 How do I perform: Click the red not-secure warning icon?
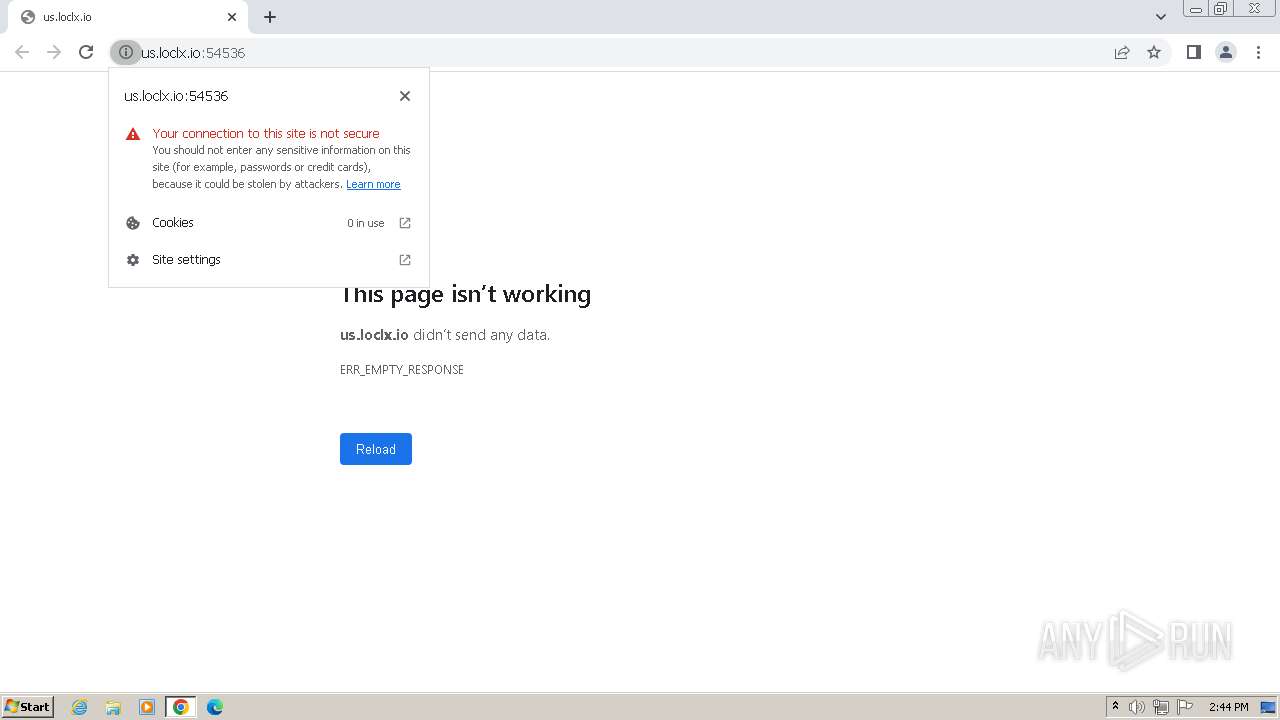click(x=133, y=134)
